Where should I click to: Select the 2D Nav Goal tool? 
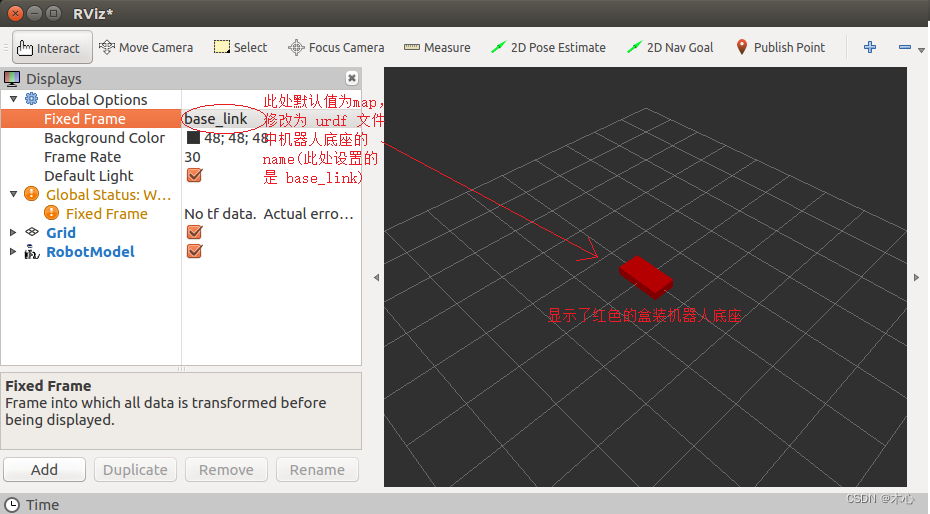point(670,47)
